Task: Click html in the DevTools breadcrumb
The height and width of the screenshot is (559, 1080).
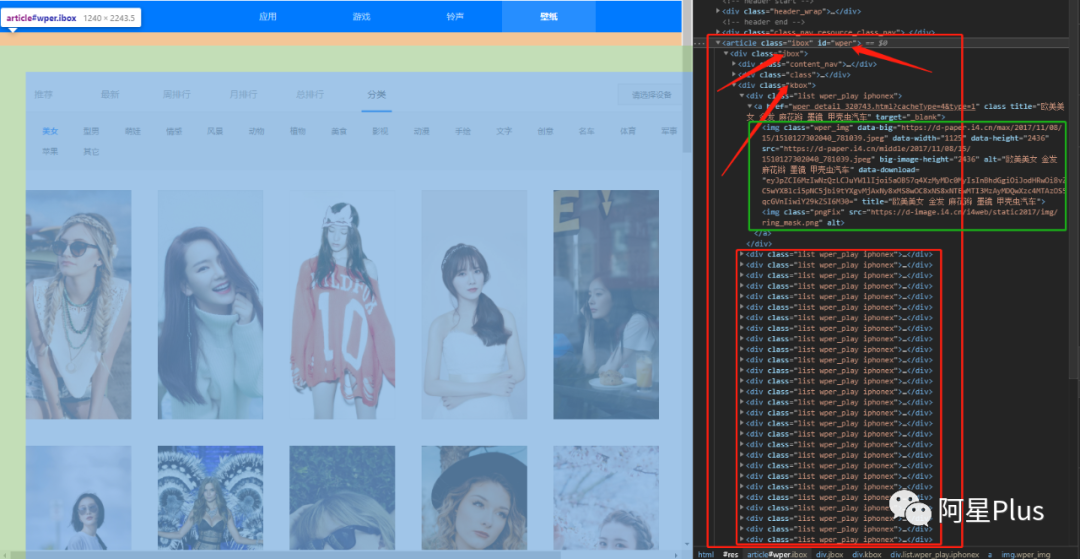Action: [706, 554]
